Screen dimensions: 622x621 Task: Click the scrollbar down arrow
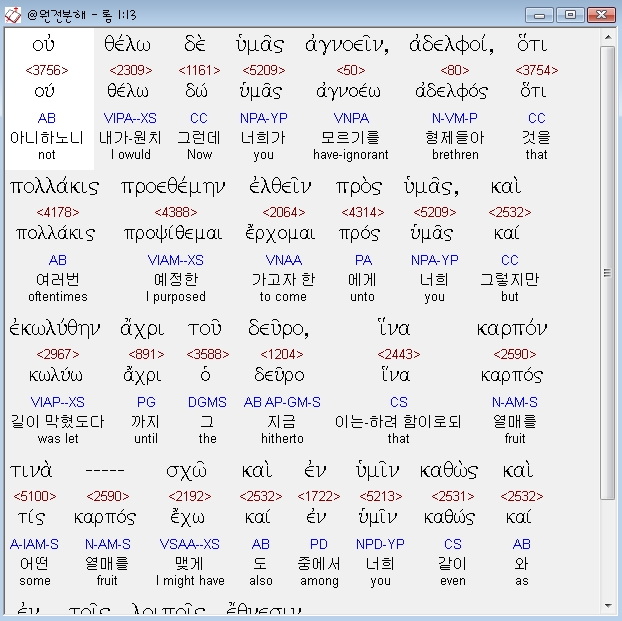coord(608,606)
